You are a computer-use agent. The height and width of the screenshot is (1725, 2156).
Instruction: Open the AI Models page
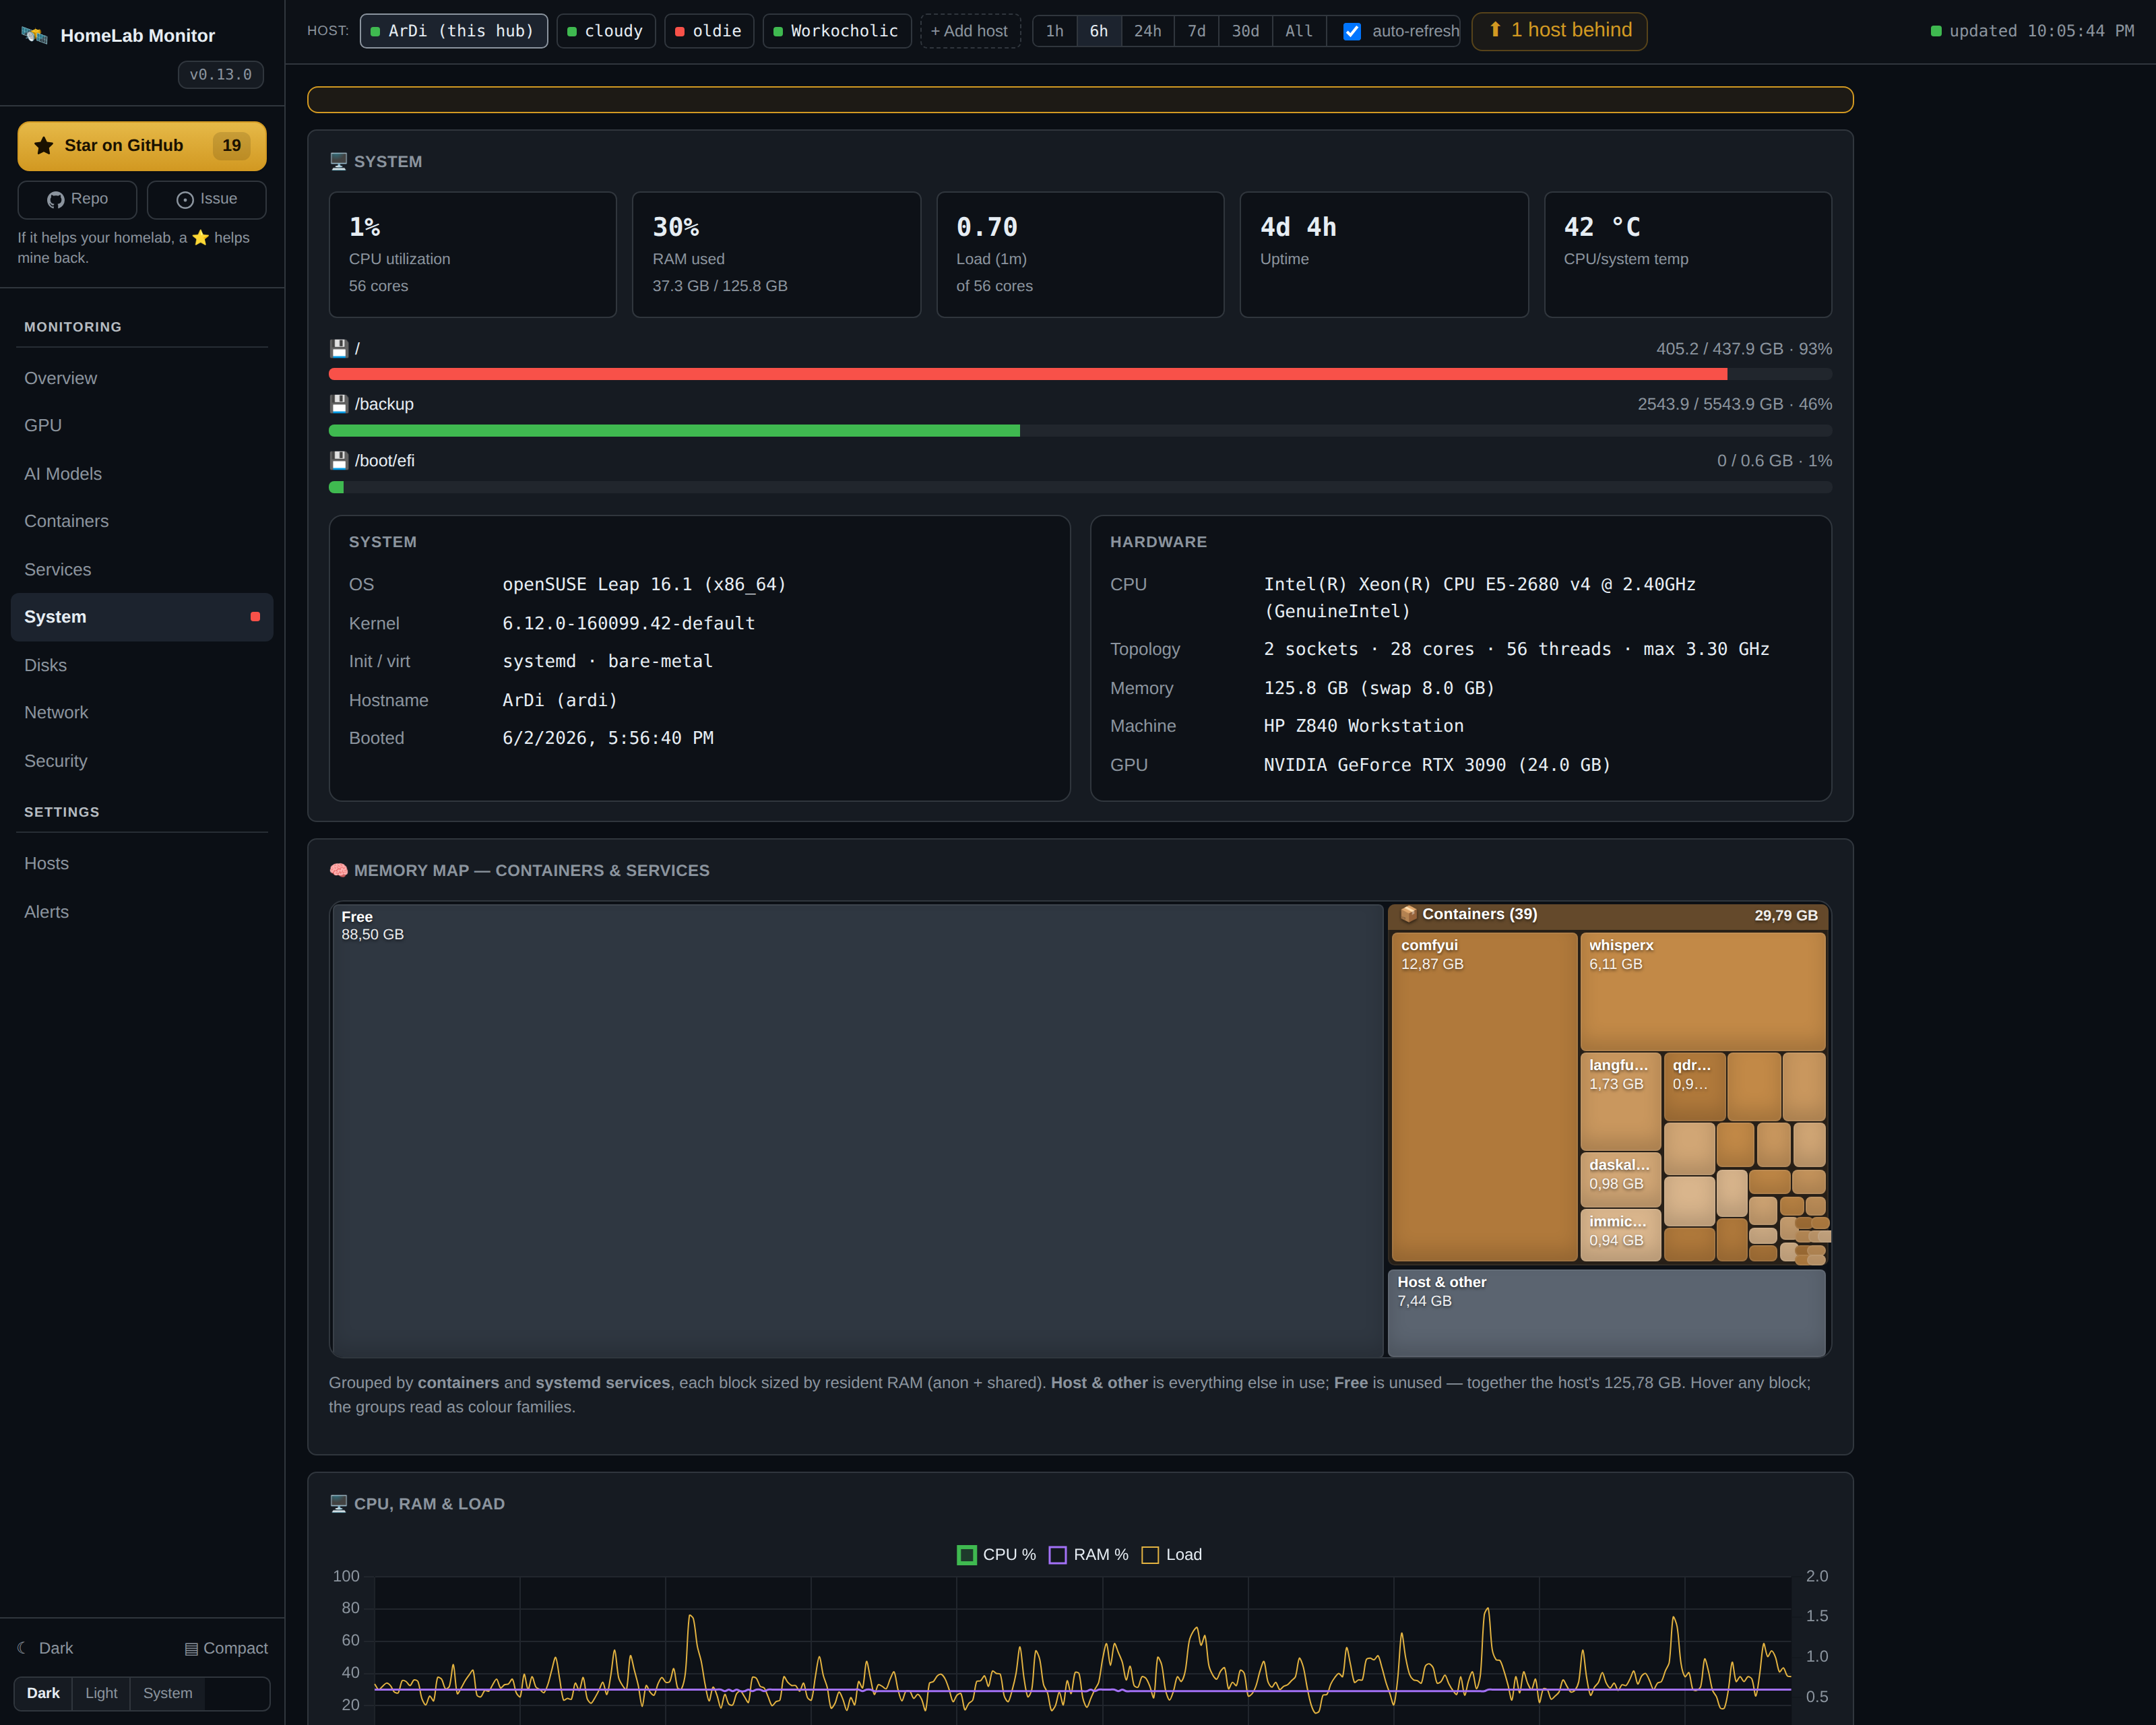tap(142, 474)
